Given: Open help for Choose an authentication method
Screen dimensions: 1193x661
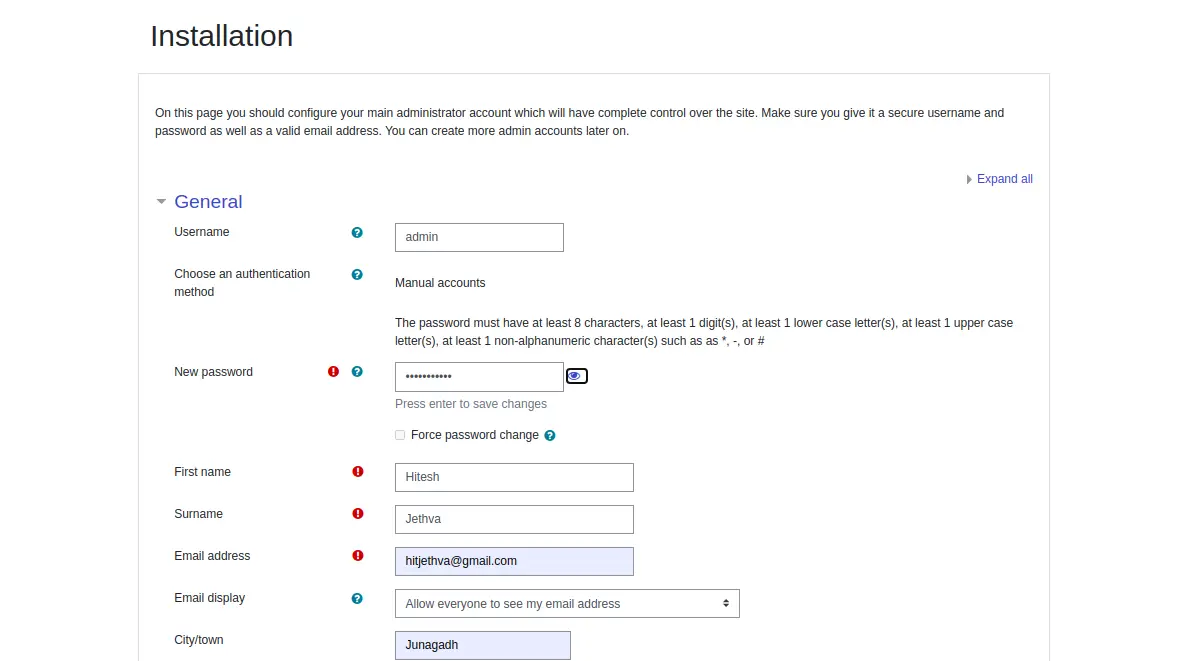Looking at the screenshot, I should coord(357,274).
